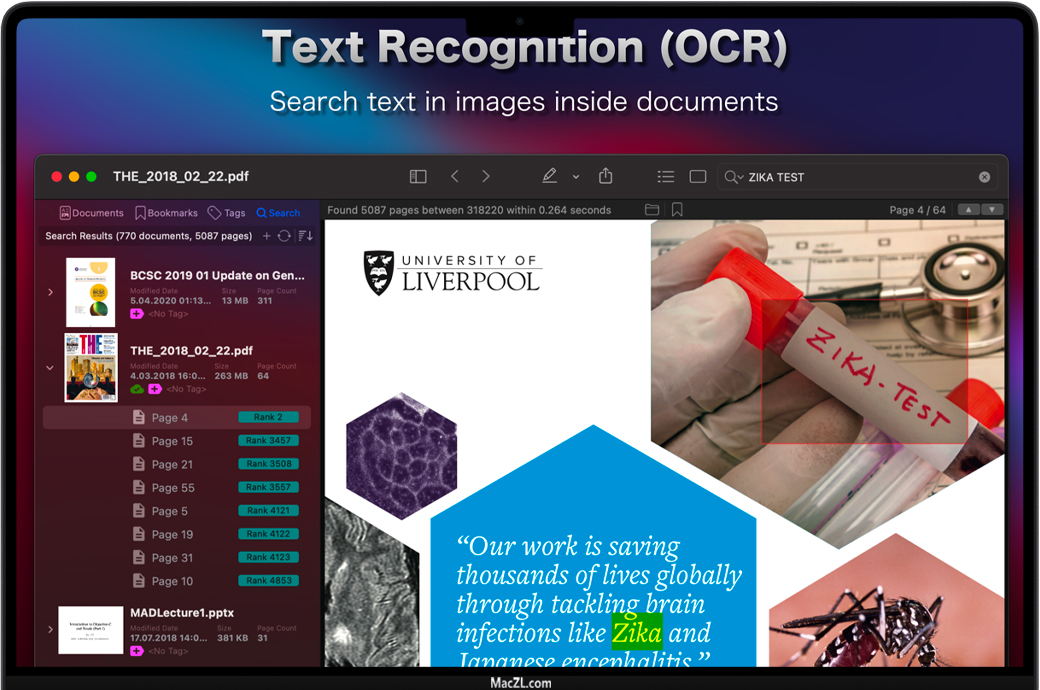Open BCSC 2019 document thumbnail
Viewport: 1040px width, 690px height.
[x=91, y=292]
